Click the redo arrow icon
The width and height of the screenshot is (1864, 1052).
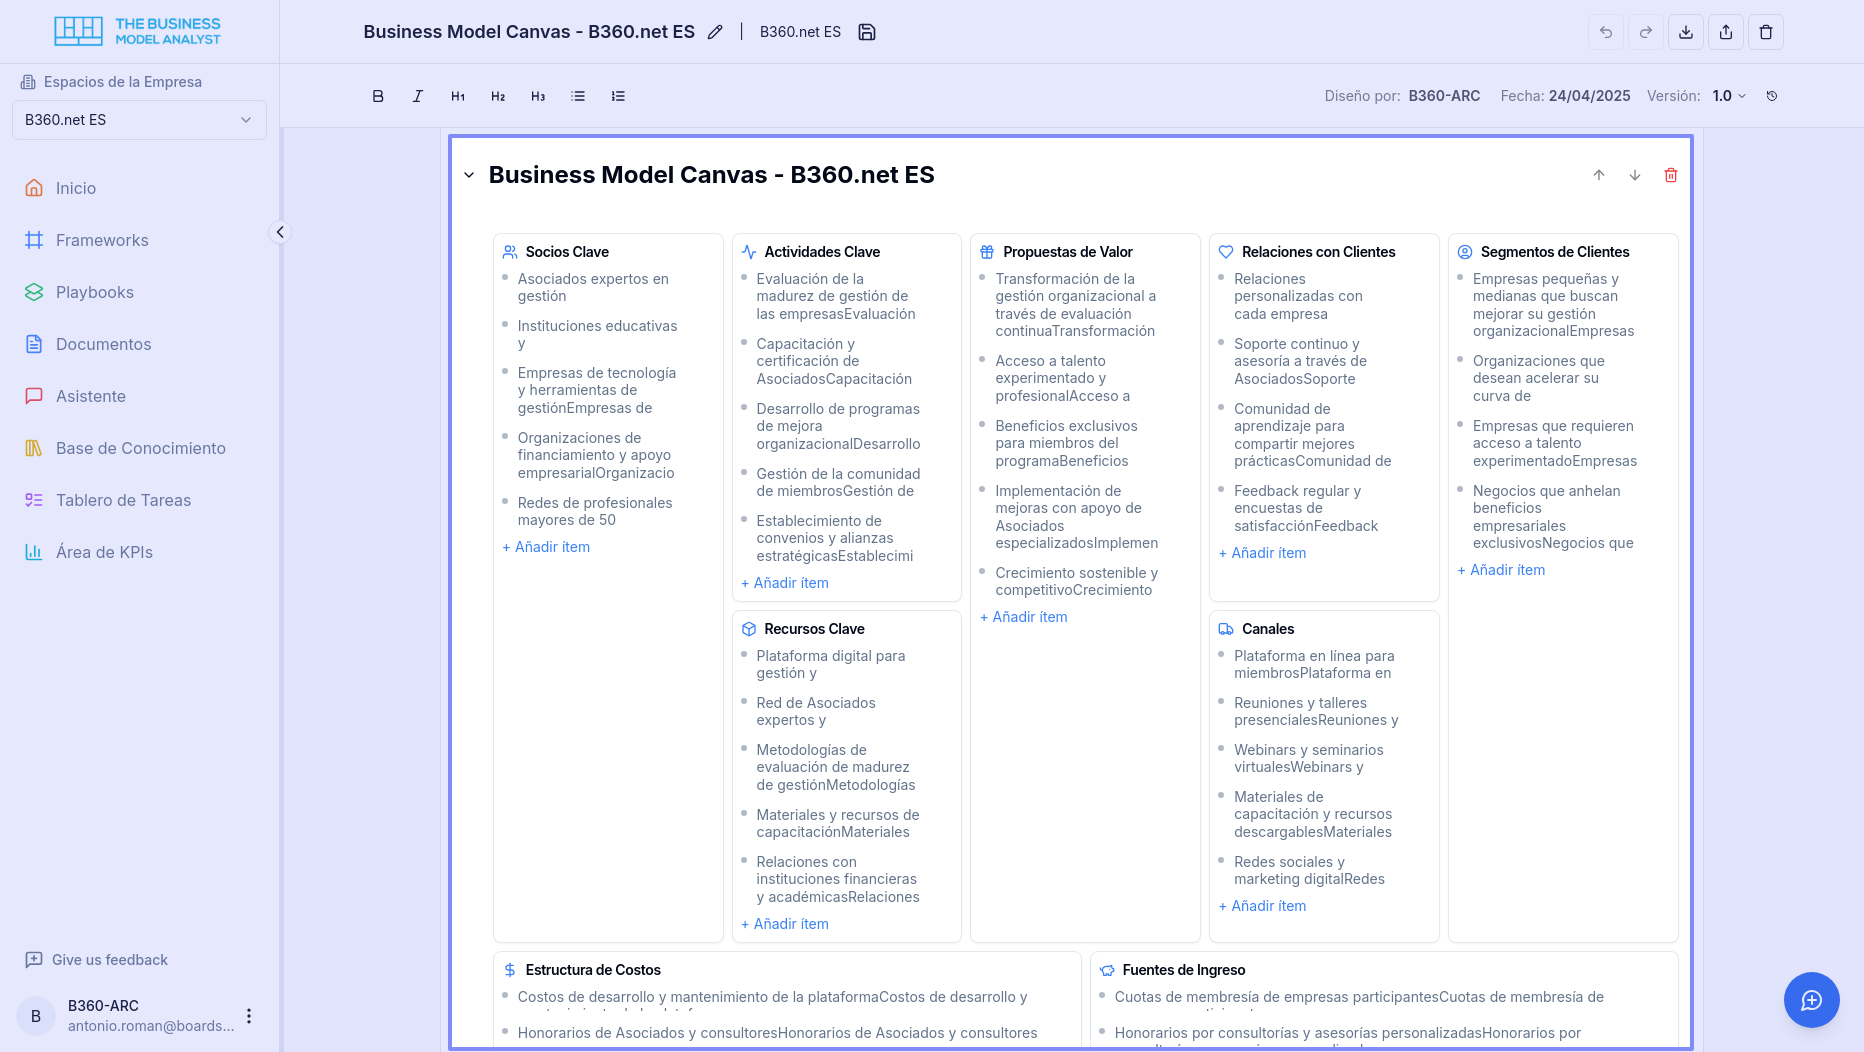[1646, 32]
